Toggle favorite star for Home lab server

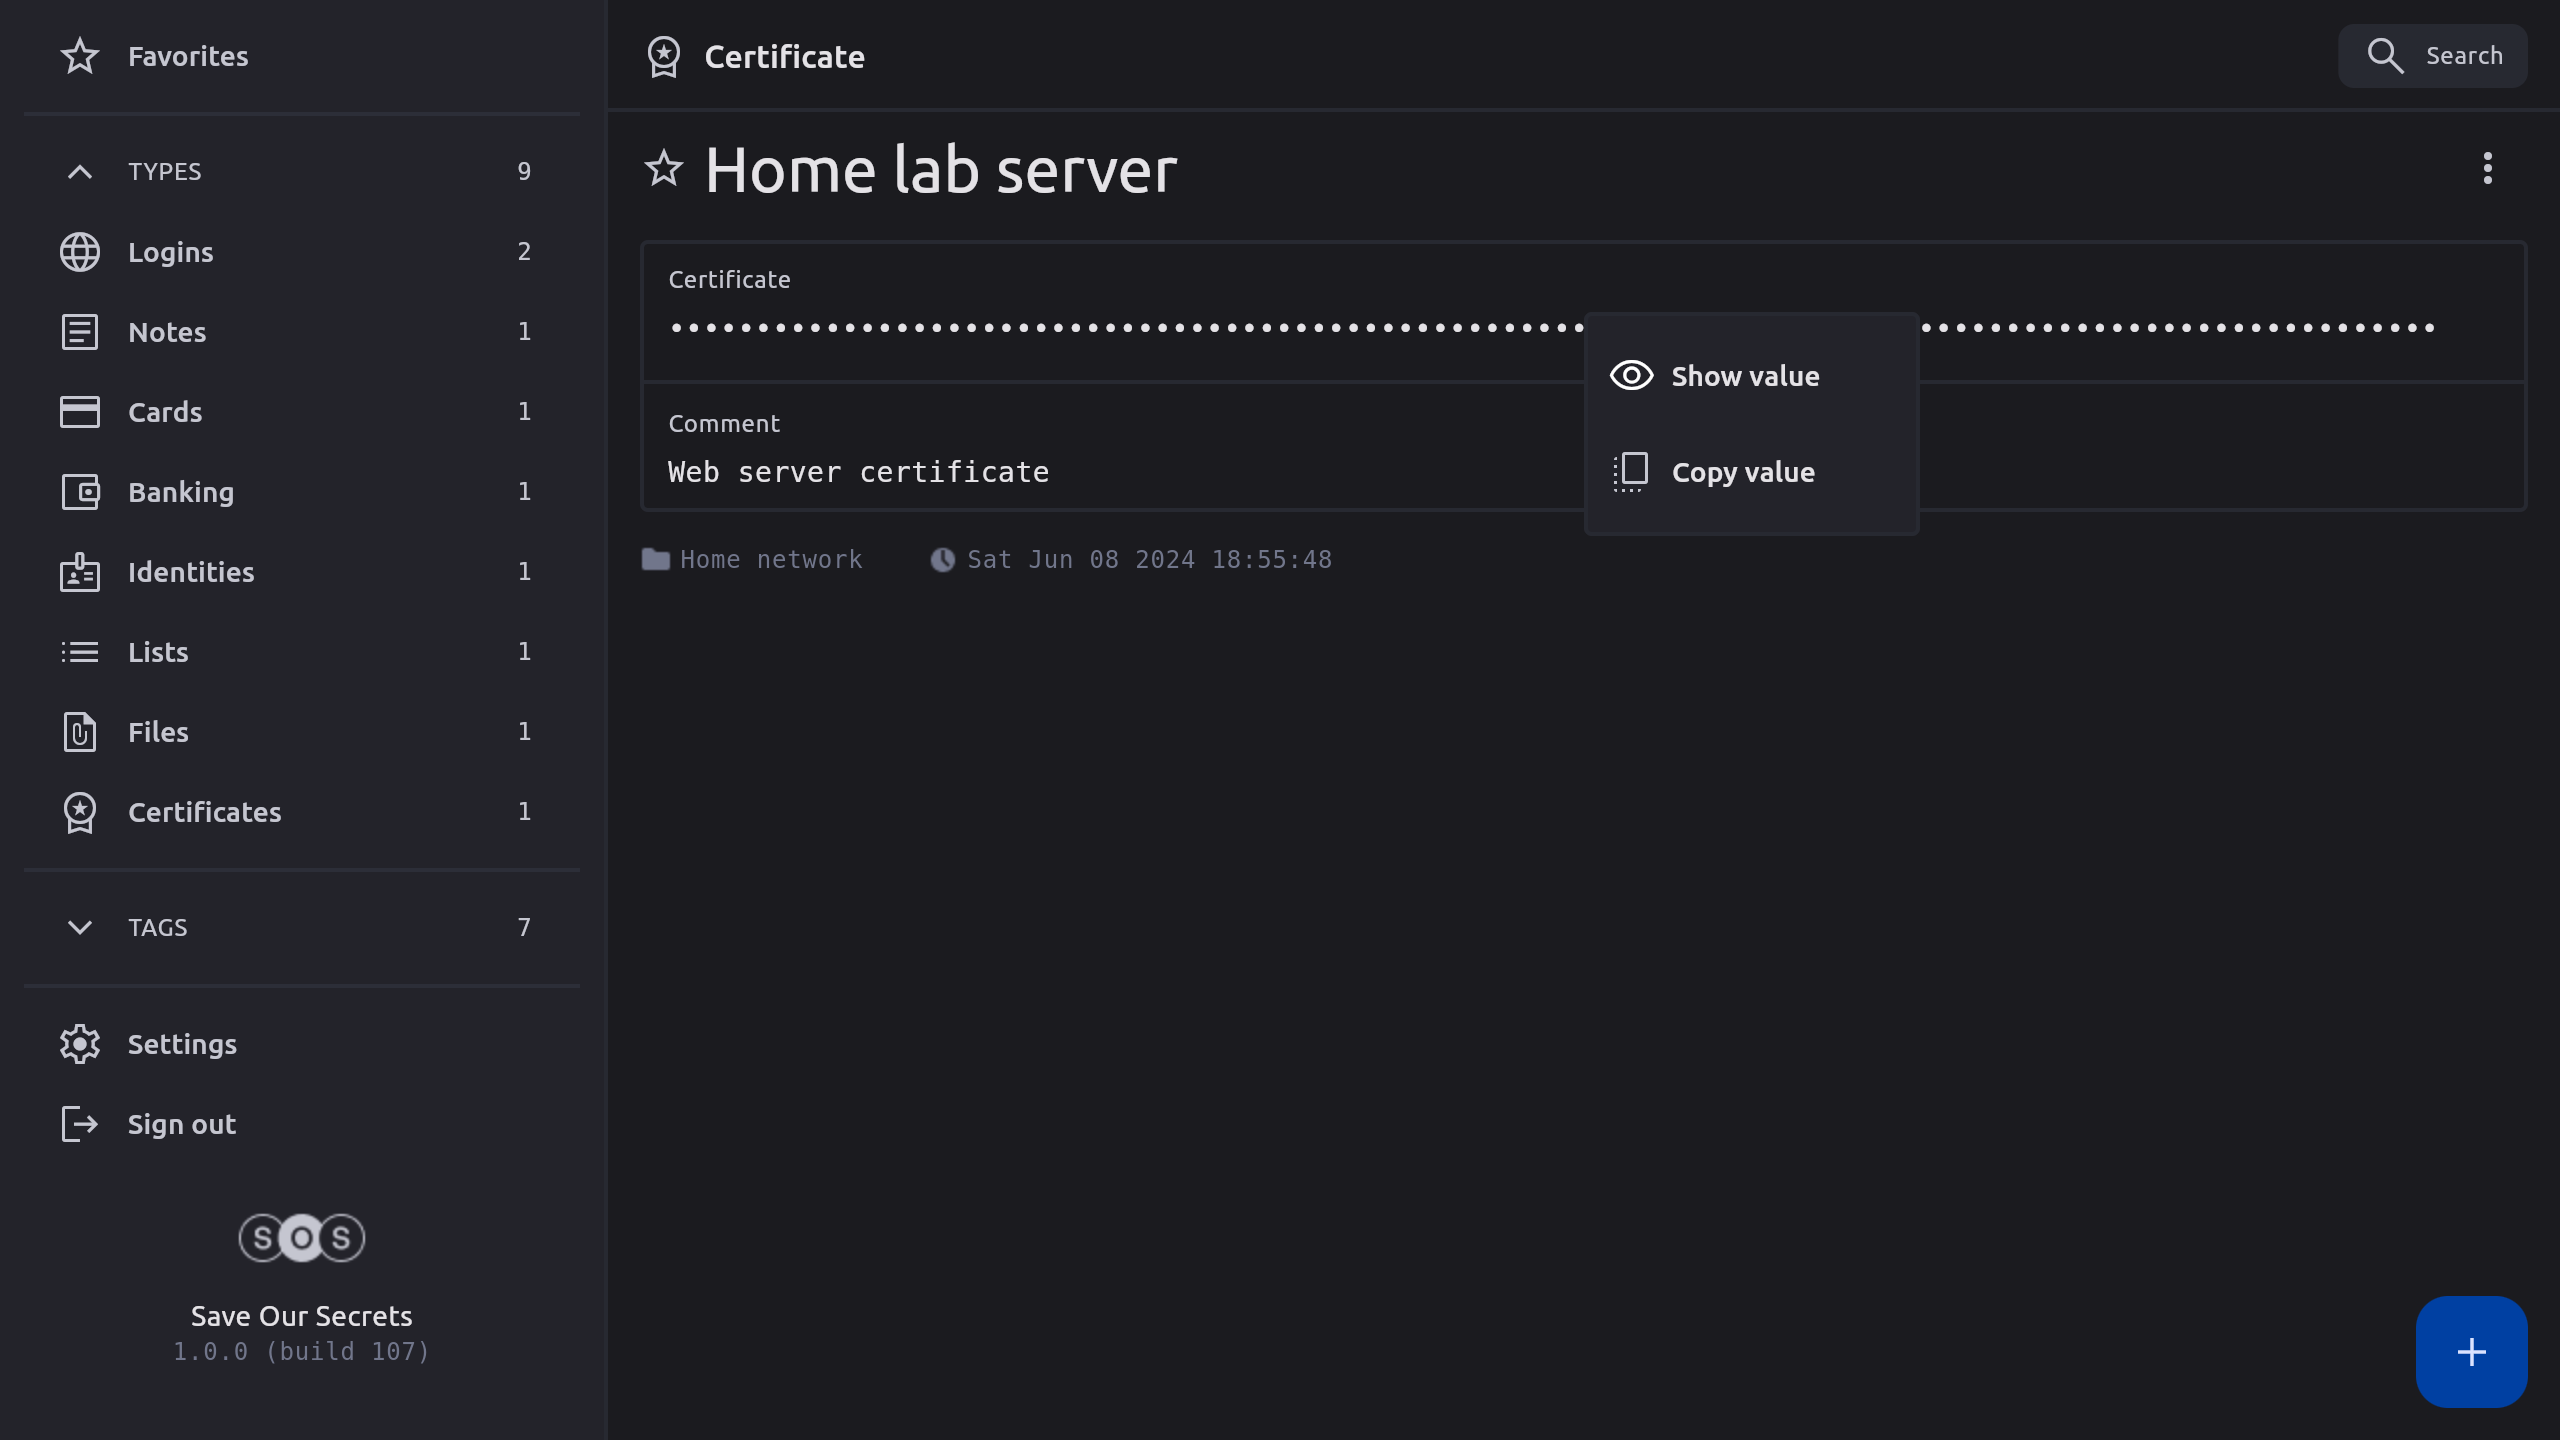(664, 168)
